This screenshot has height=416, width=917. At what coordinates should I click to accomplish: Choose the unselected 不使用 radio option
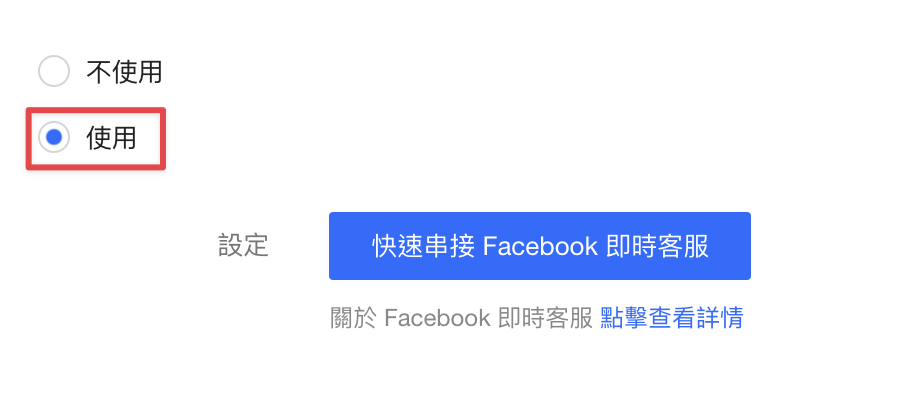(x=54, y=72)
